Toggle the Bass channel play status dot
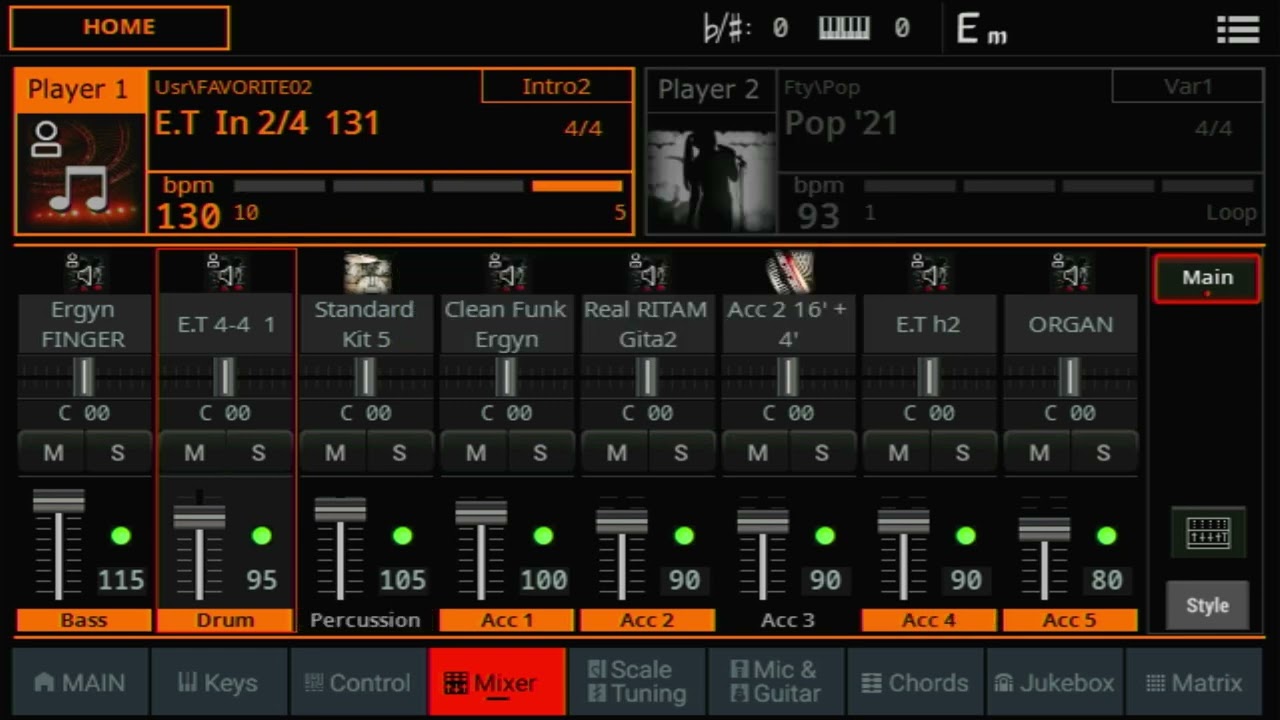This screenshot has width=1280, height=720. 121,536
